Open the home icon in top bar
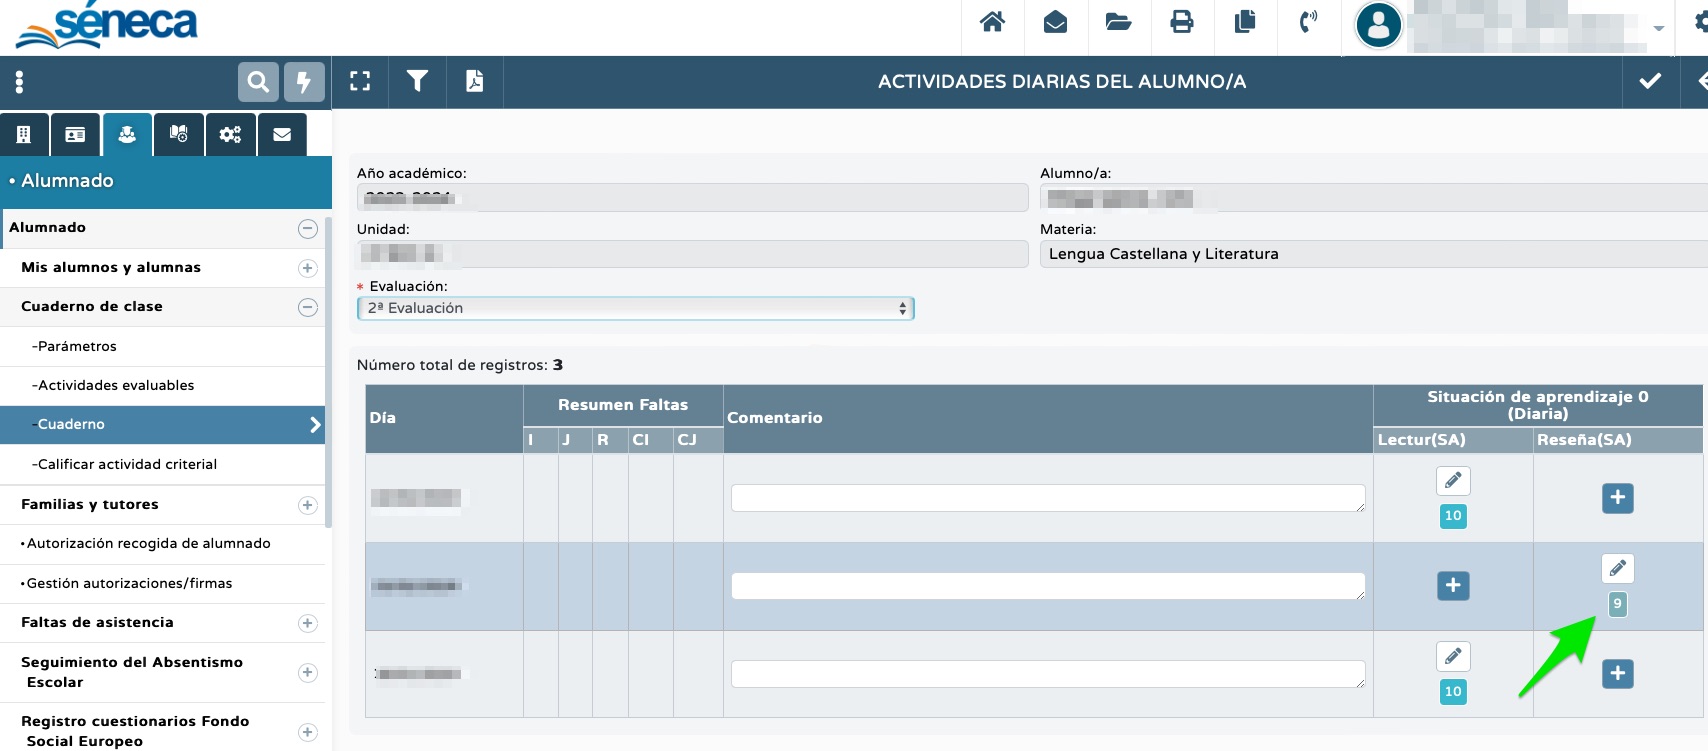1708x751 pixels. coord(992,22)
